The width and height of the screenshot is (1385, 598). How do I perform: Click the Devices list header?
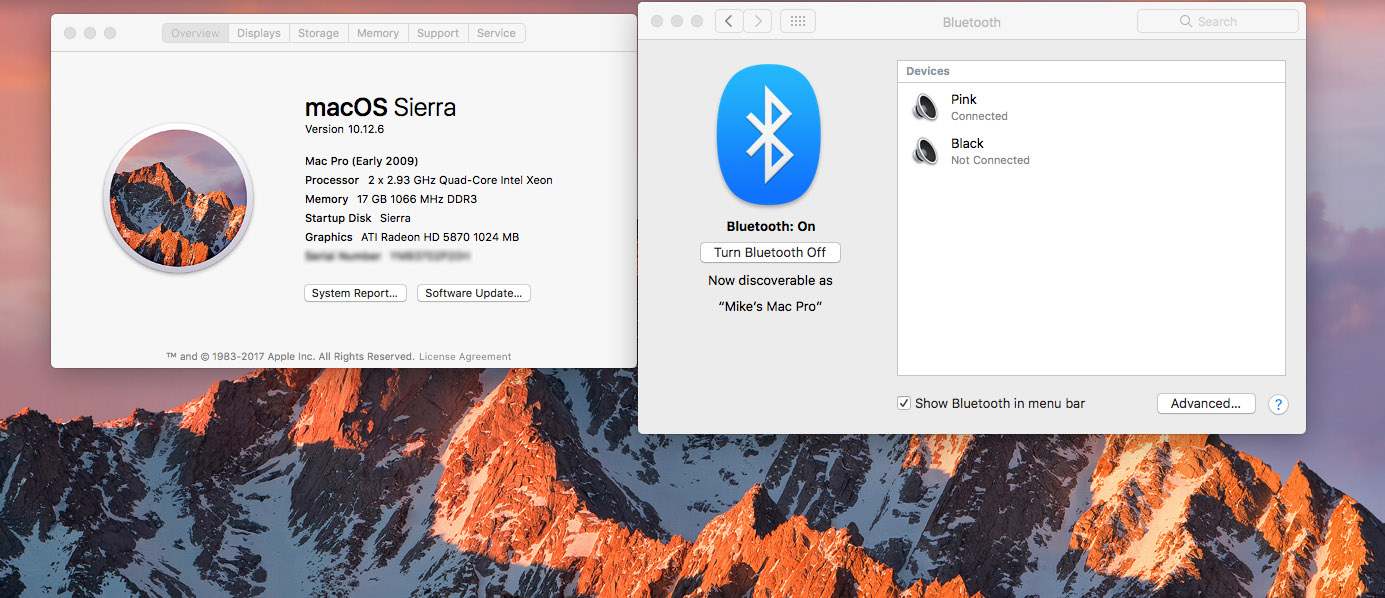1091,71
